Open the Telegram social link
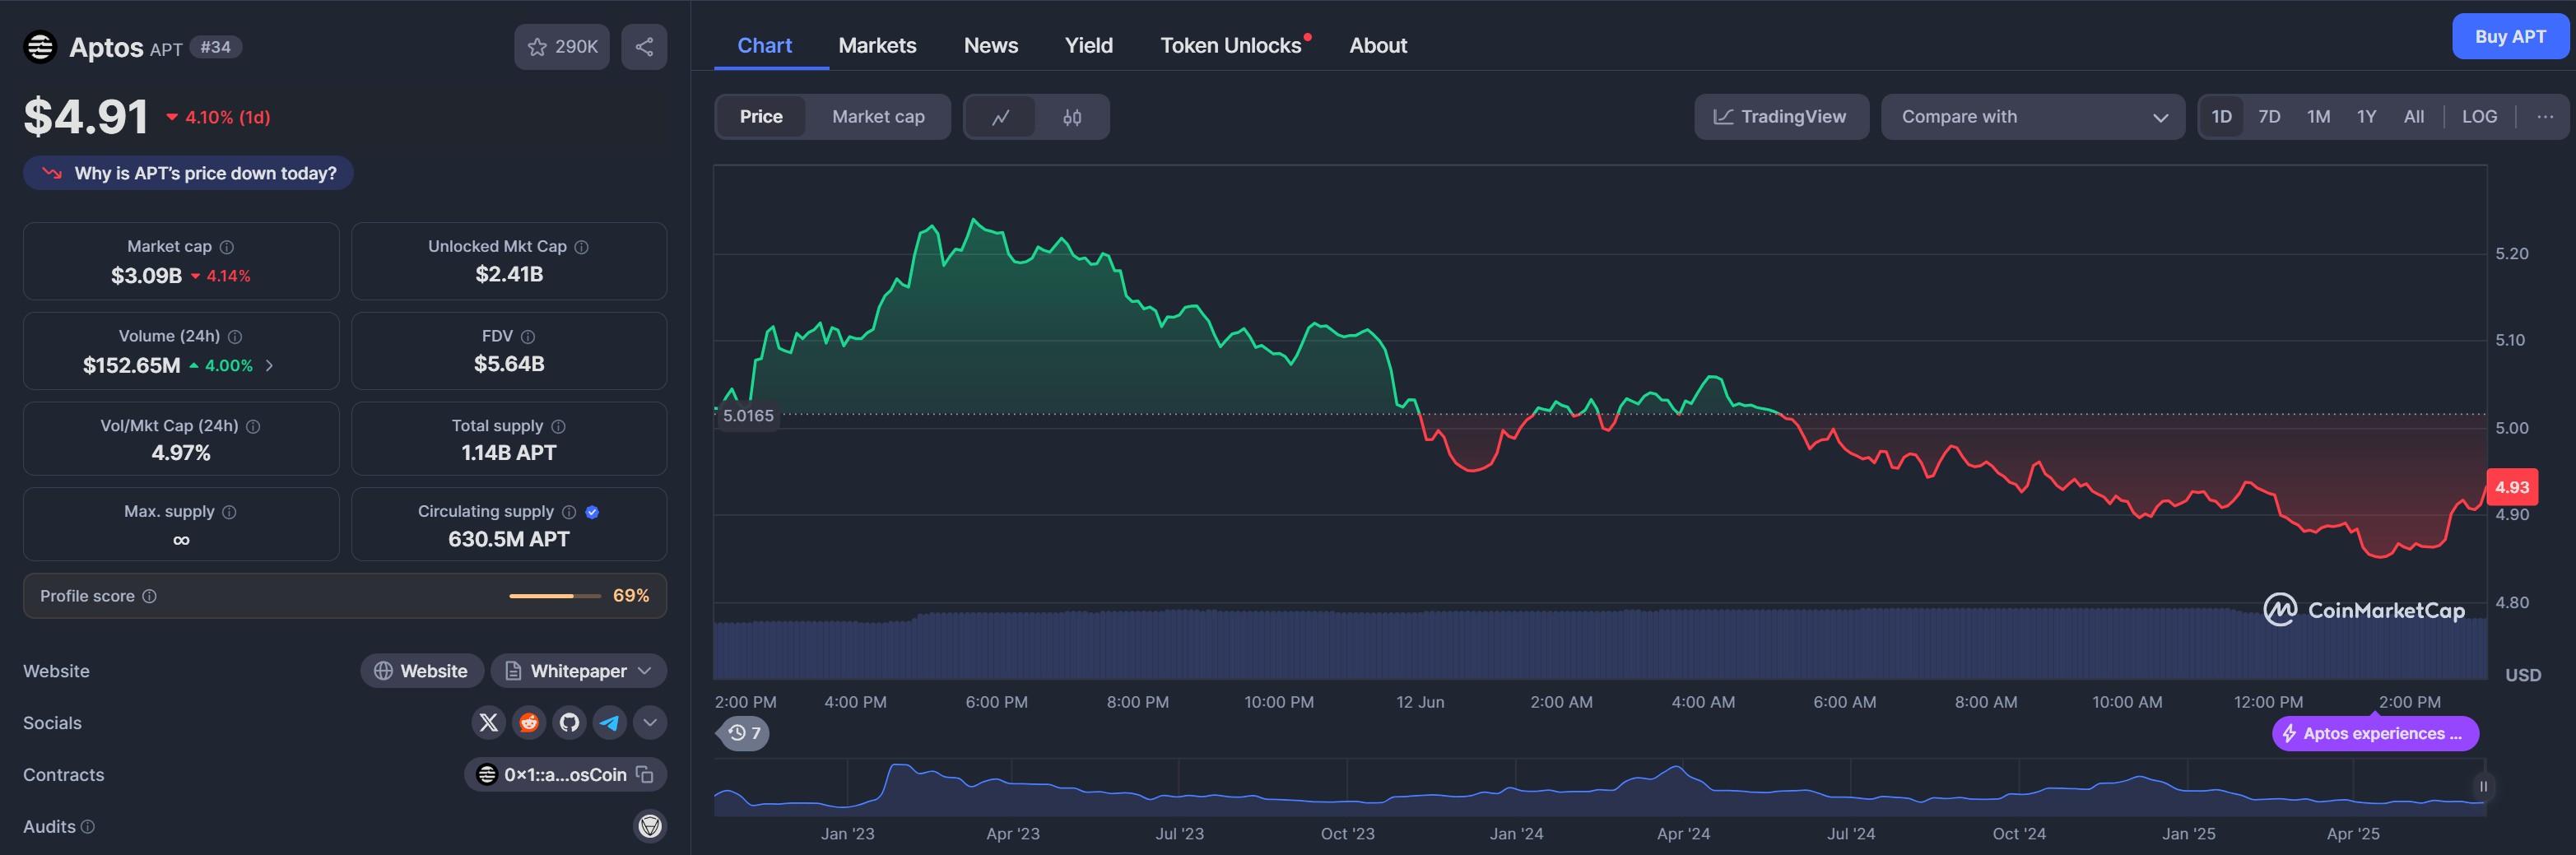The image size is (2576, 855). [609, 723]
